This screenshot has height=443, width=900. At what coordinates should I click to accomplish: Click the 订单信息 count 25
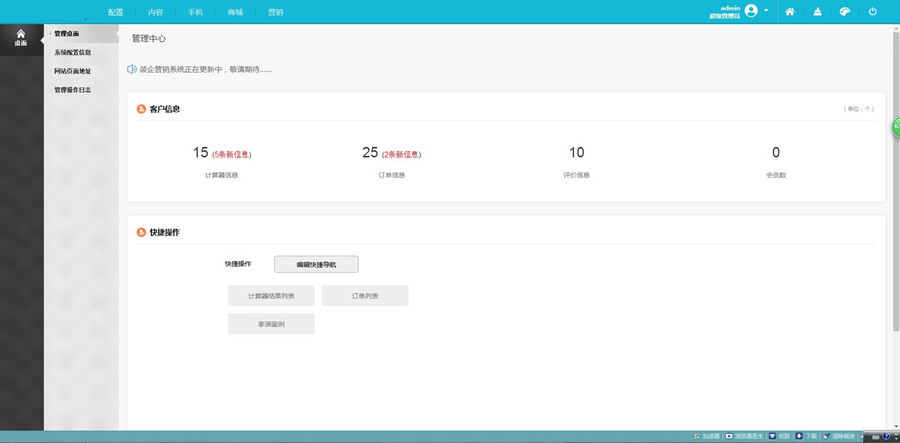click(x=370, y=153)
